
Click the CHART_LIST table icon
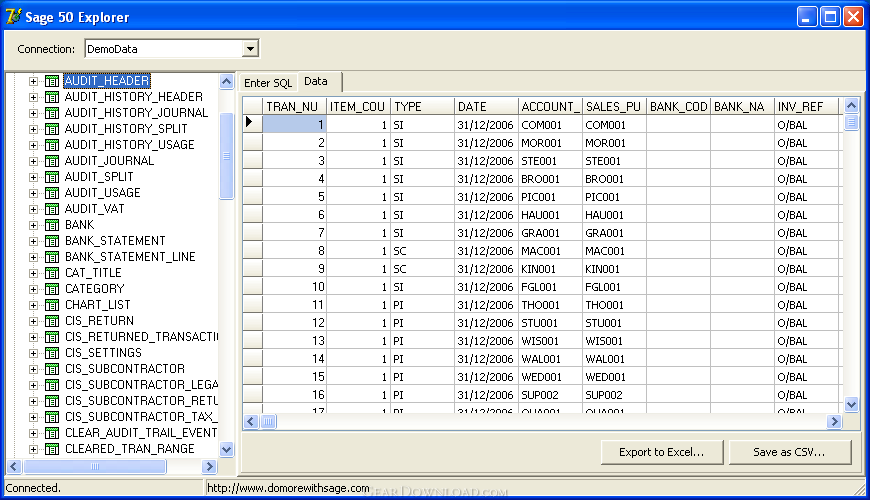click(52, 306)
